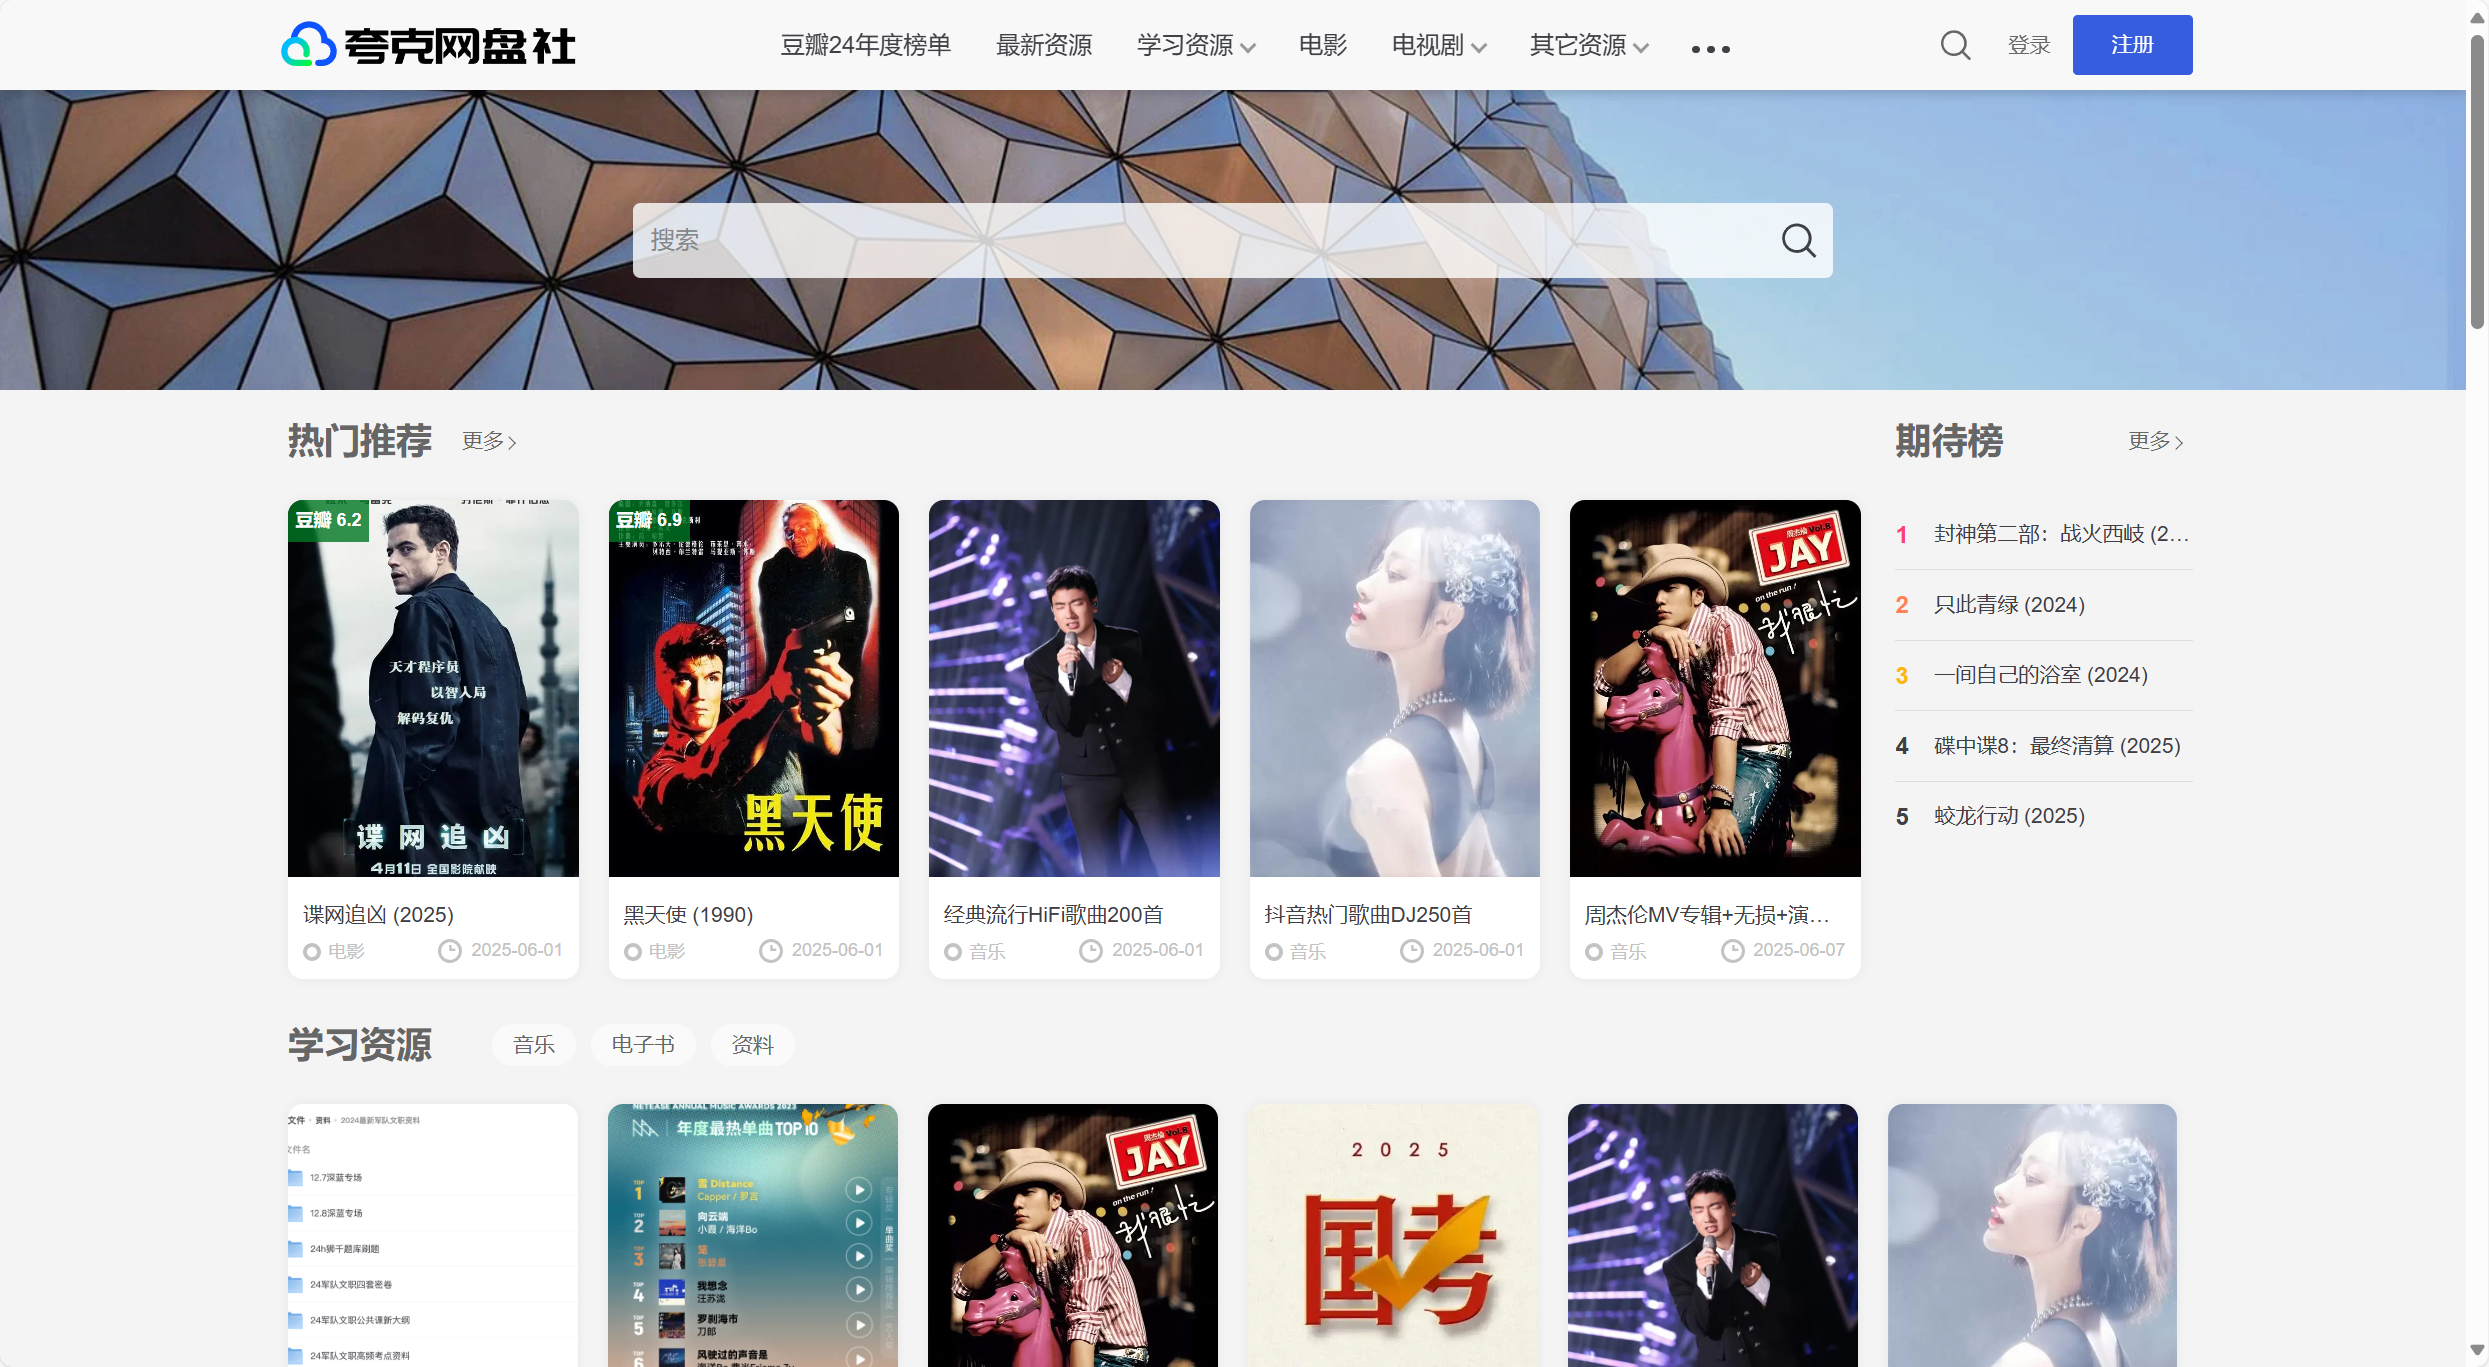
Task: Click play icon for song 向云端
Action: 858,1222
